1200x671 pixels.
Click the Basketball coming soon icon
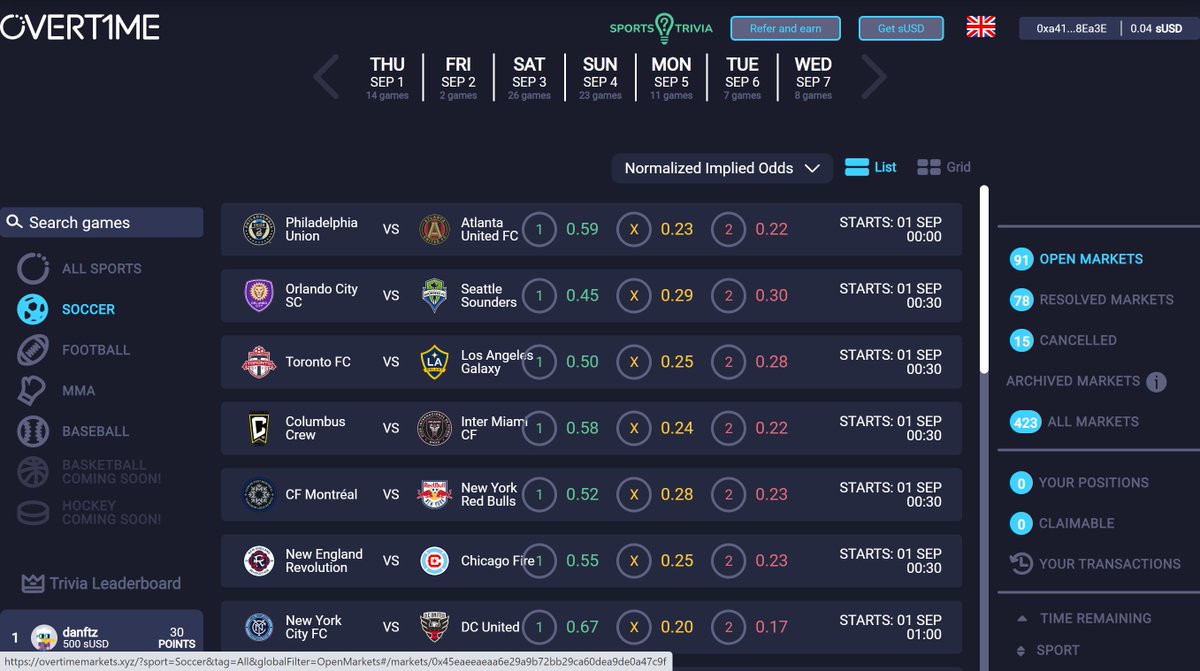[33, 472]
